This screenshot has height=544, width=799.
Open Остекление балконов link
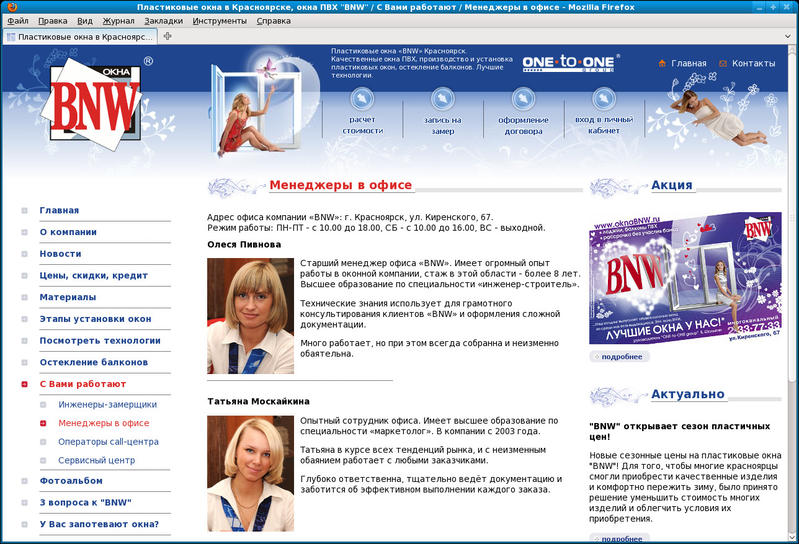pyautogui.click(x=94, y=363)
